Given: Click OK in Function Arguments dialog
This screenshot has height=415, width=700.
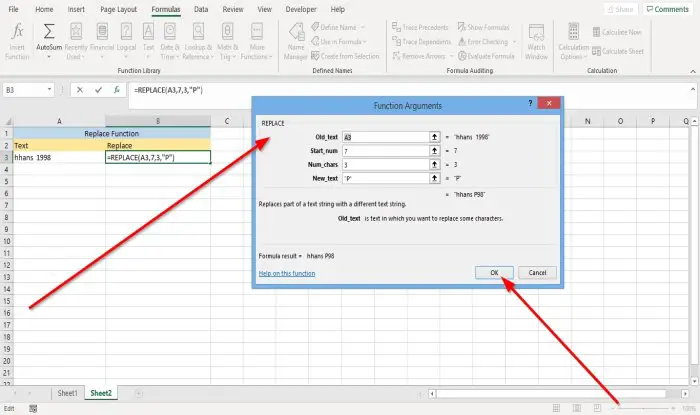Looking at the screenshot, I should tap(494, 273).
